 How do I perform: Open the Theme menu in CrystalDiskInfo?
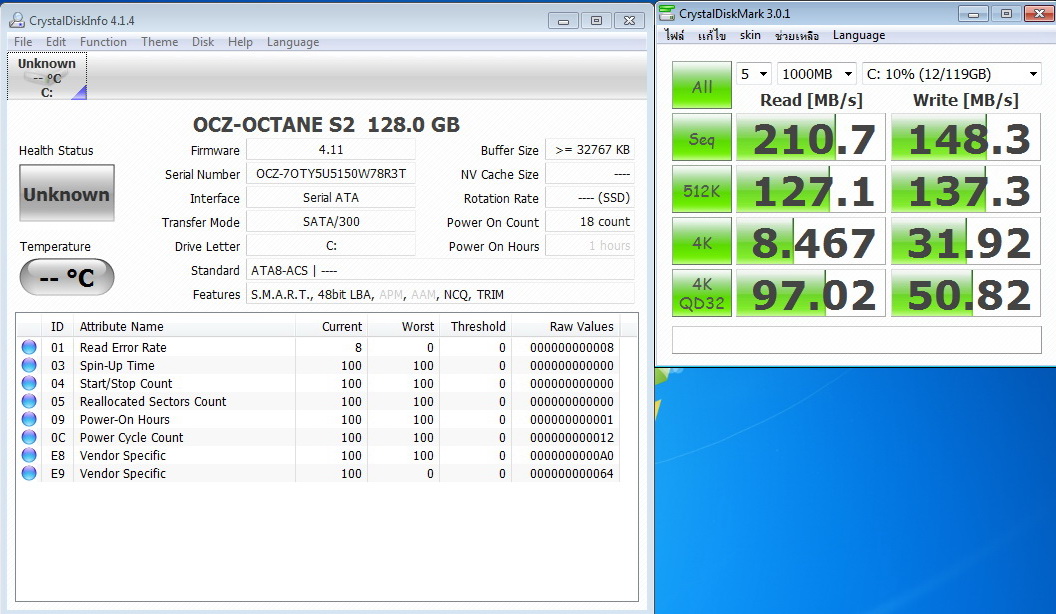(x=160, y=42)
